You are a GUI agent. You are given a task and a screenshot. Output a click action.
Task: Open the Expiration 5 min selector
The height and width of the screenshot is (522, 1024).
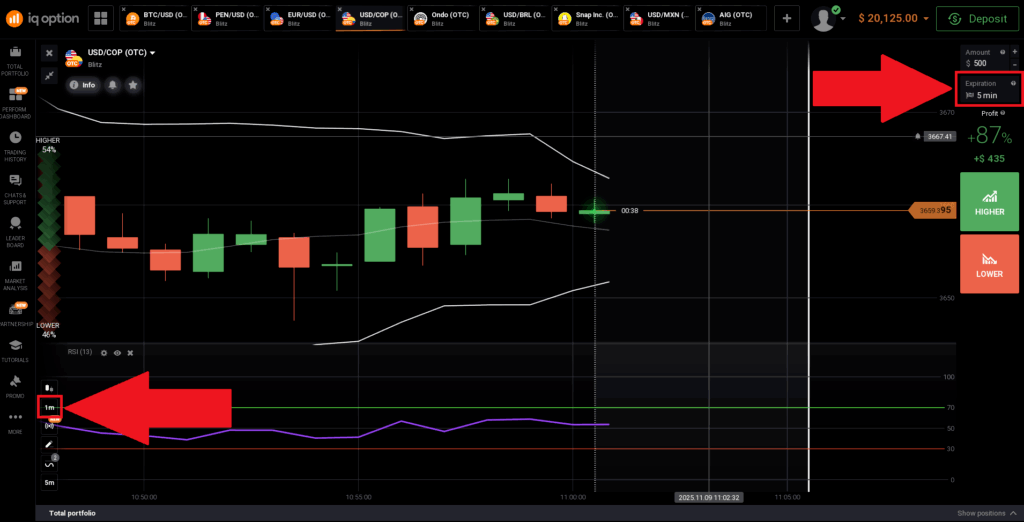pyautogui.click(x=989, y=89)
